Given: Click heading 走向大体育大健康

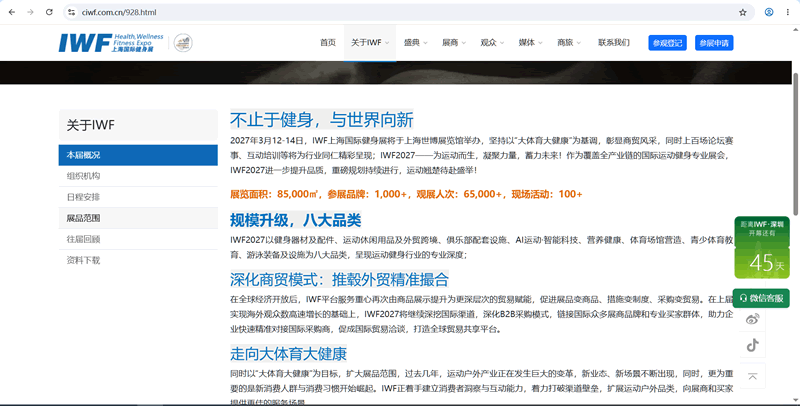Looking at the screenshot, I should 288,353.
